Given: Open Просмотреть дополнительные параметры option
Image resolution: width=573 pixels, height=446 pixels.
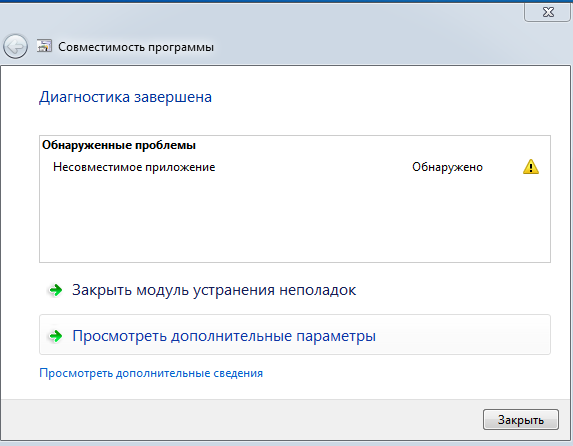Looking at the screenshot, I should click(x=295, y=334).
